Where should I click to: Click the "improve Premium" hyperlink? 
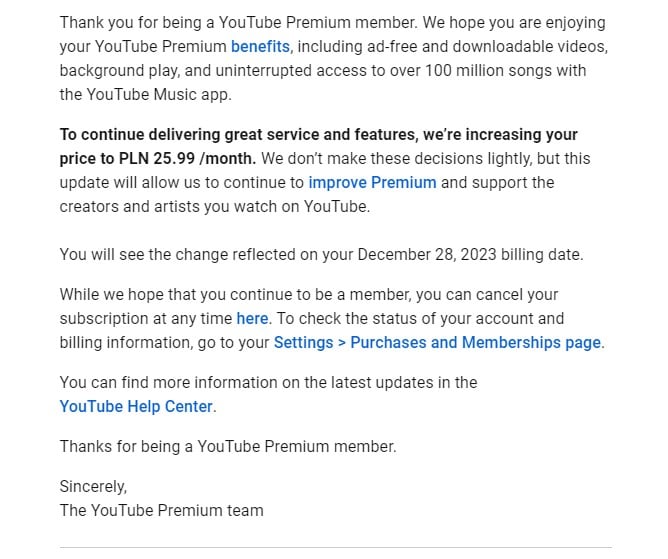coord(372,182)
